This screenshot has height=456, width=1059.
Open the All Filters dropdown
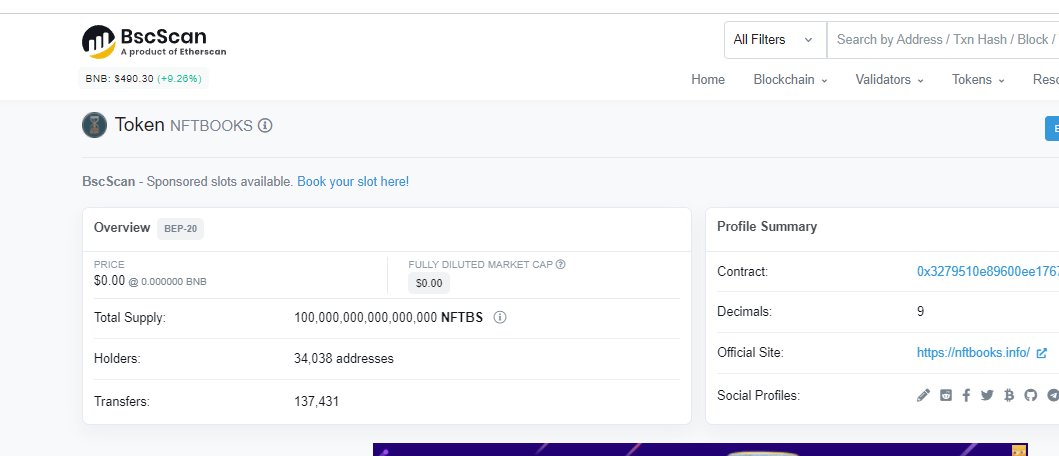[x=775, y=40]
